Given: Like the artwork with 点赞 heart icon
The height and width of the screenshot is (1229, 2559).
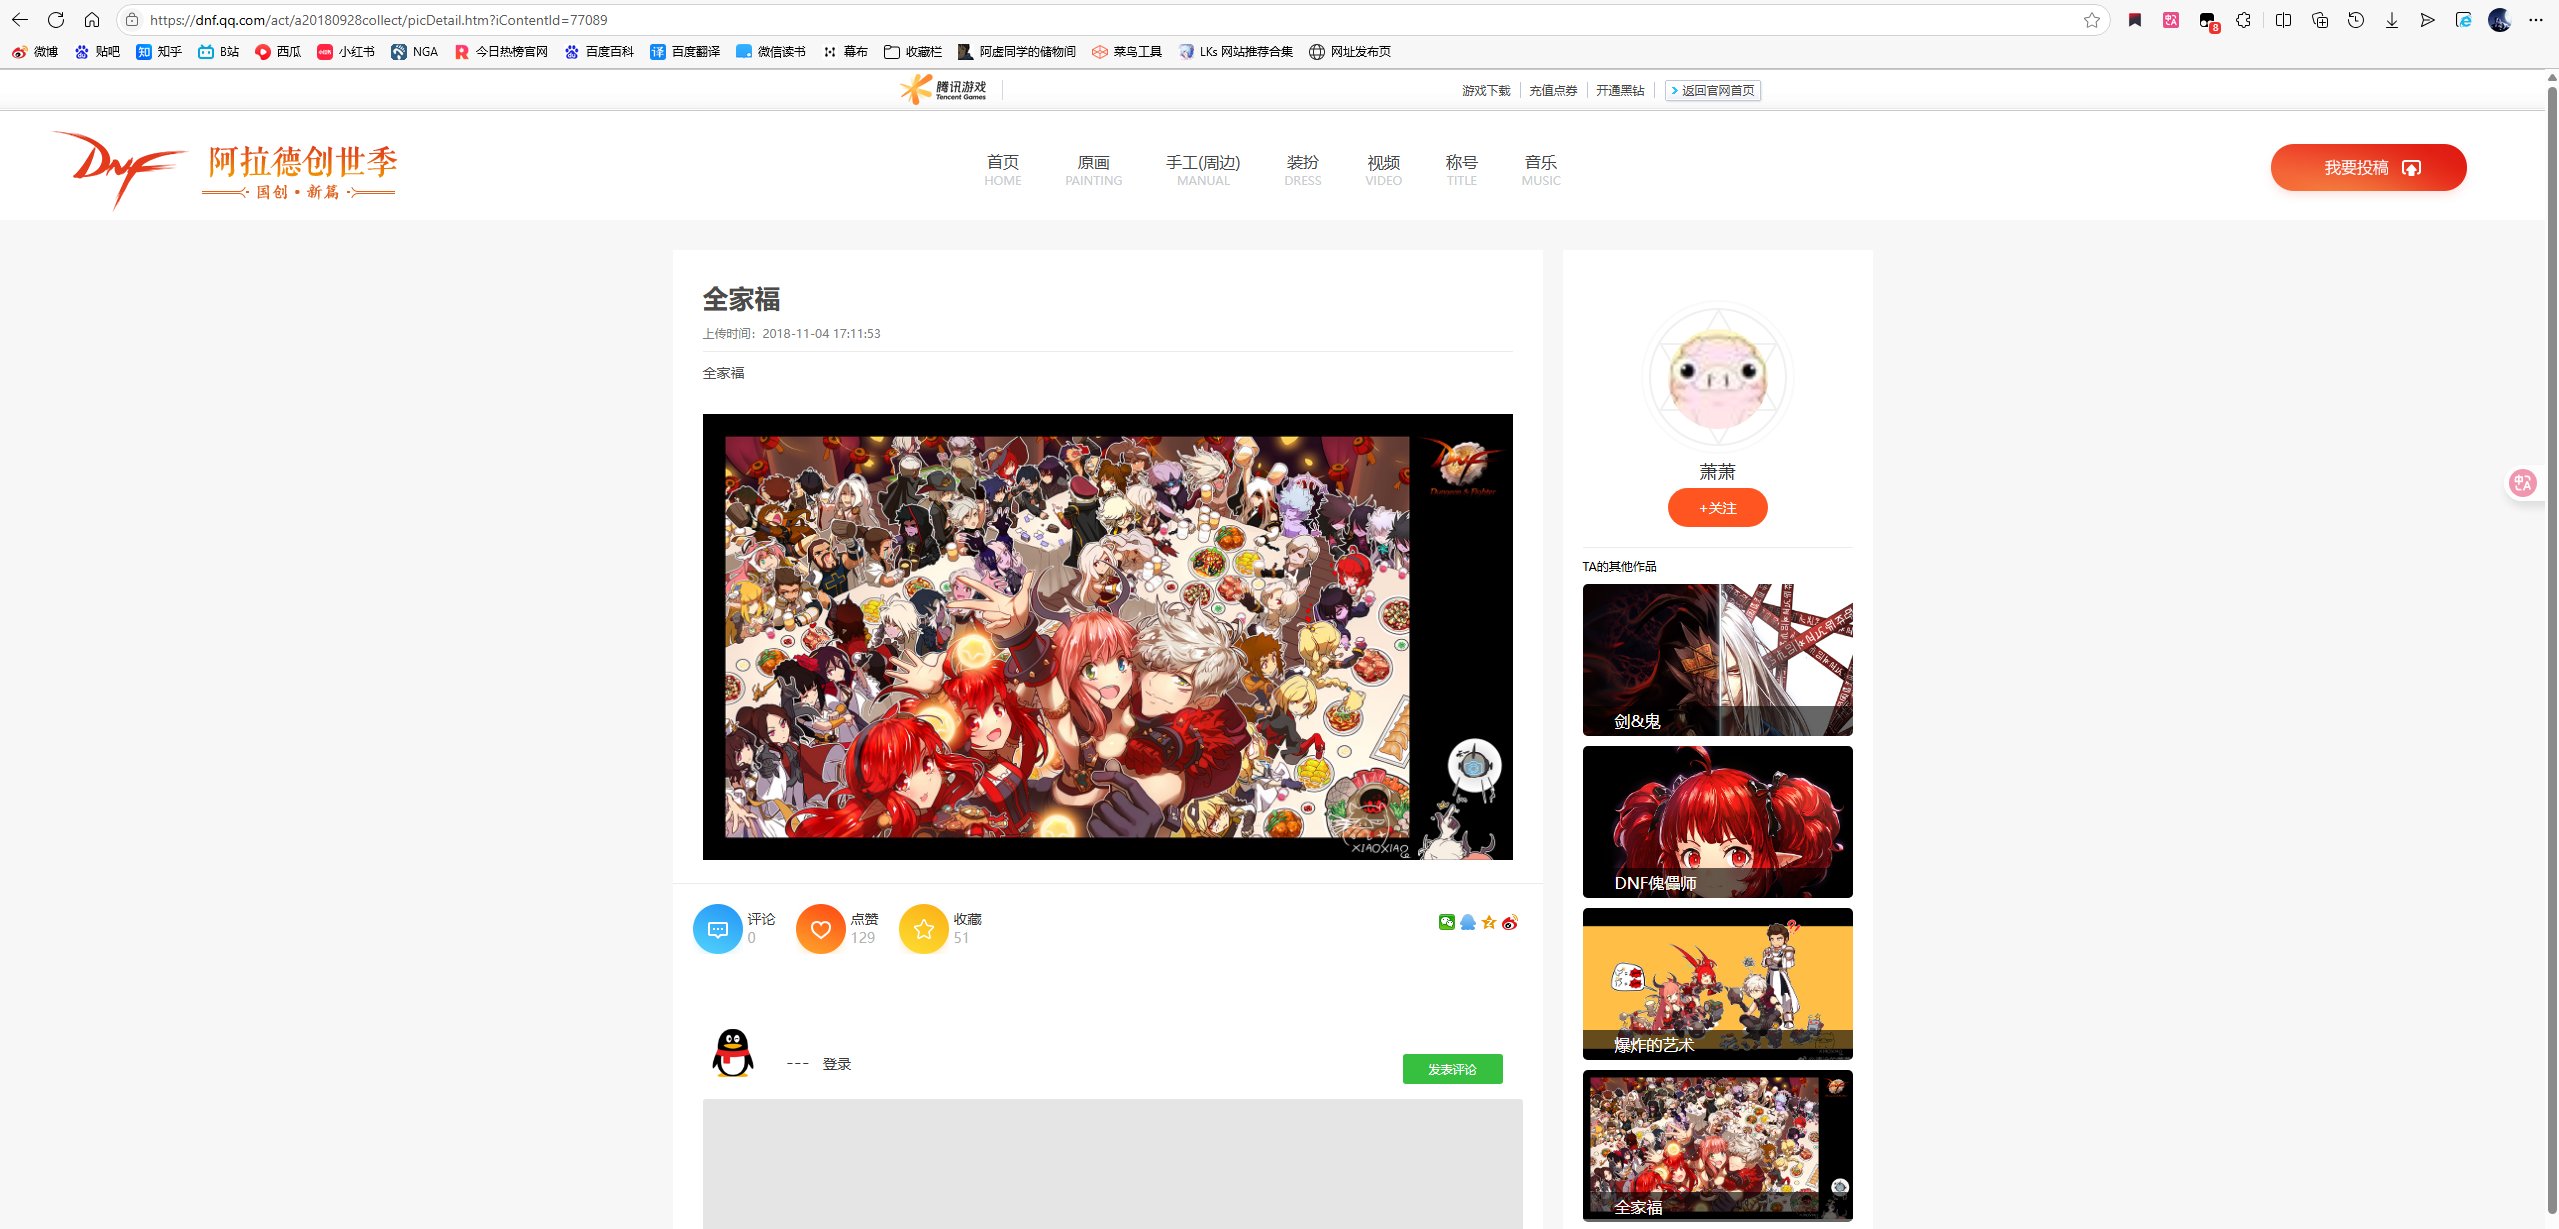Looking at the screenshot, I should pos(821,929).
